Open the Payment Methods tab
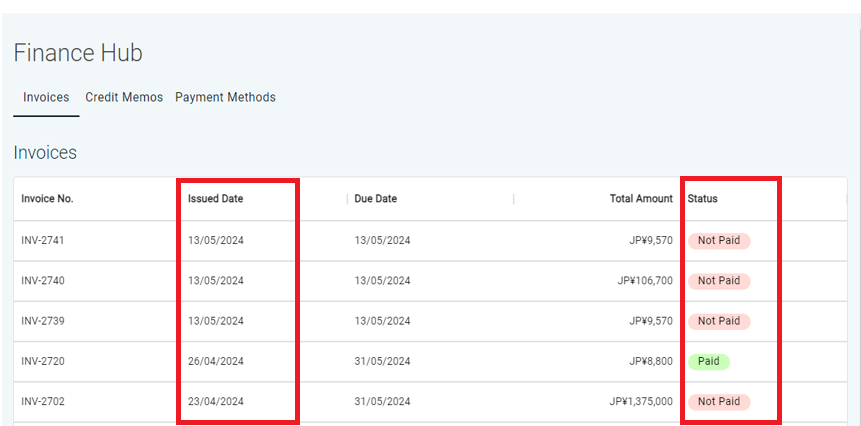The image size is (861, 426). coord(225,97)
